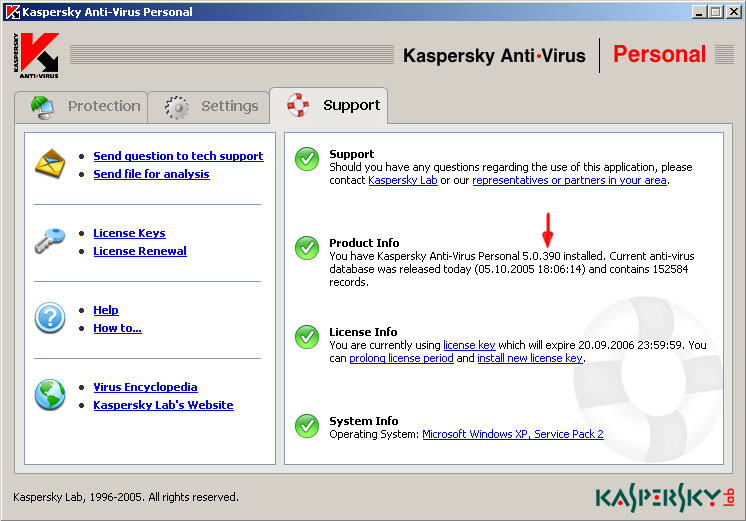This screenshot has width=746, height=521.
Task: Click the lifebuoy icon on the Support tab
Action: coord(298,105)
